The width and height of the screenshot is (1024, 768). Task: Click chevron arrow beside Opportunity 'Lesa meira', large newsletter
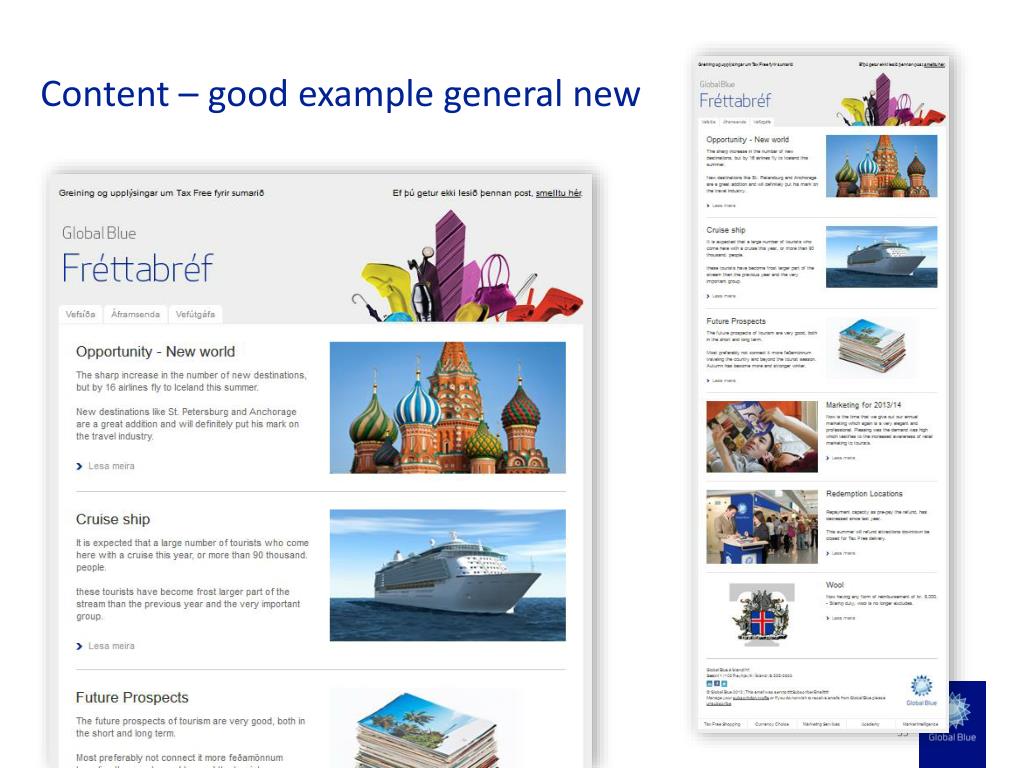pyautogui.click(x=80, y=466)
